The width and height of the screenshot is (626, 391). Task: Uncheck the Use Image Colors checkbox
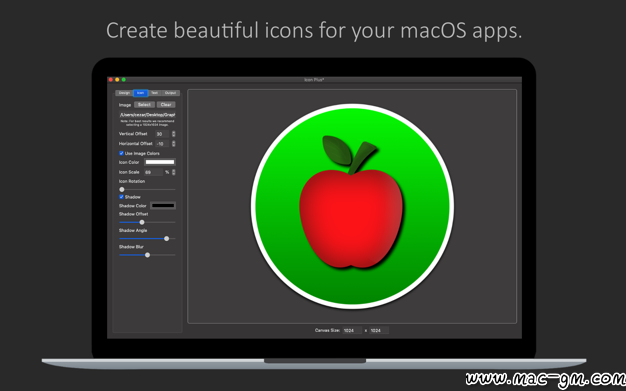(121, 153)
